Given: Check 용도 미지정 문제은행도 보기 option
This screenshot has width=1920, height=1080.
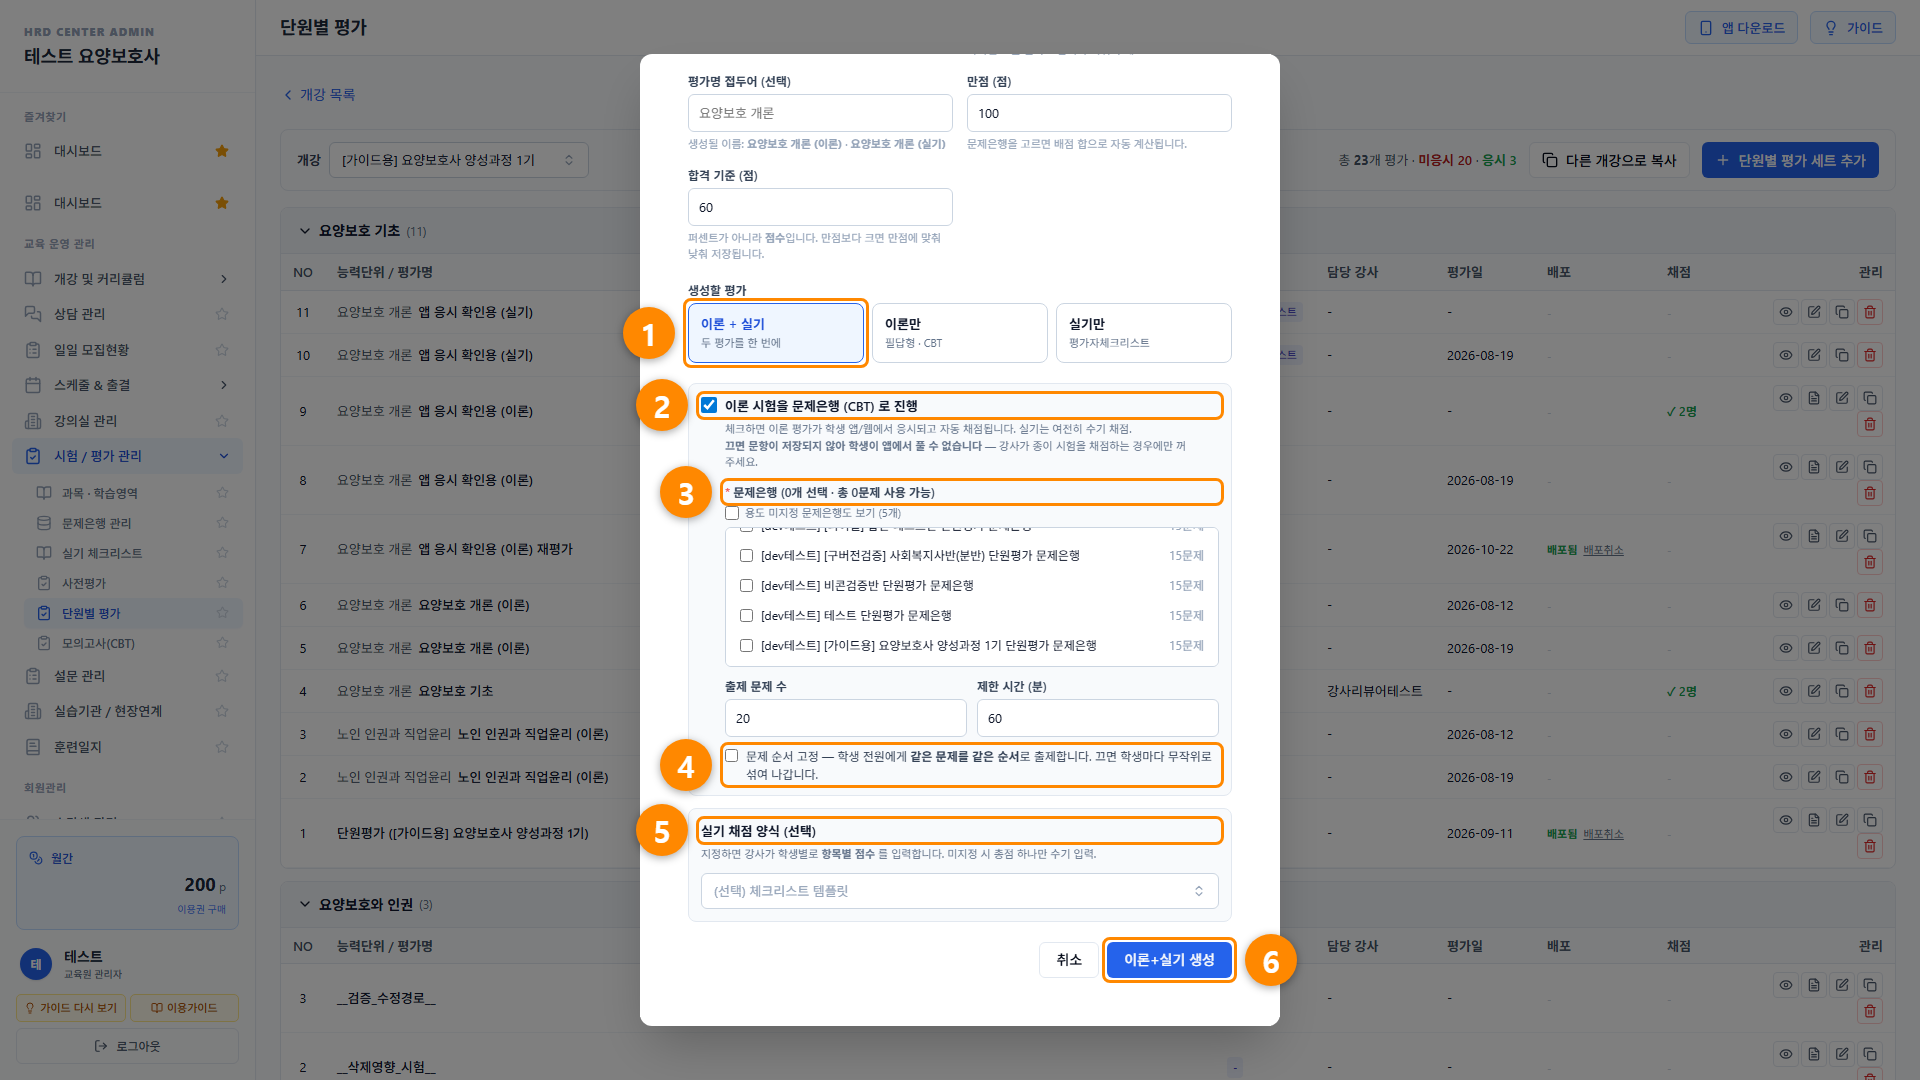Looking at the screenshot, I should pyautogui.click(x=732, y=513).
